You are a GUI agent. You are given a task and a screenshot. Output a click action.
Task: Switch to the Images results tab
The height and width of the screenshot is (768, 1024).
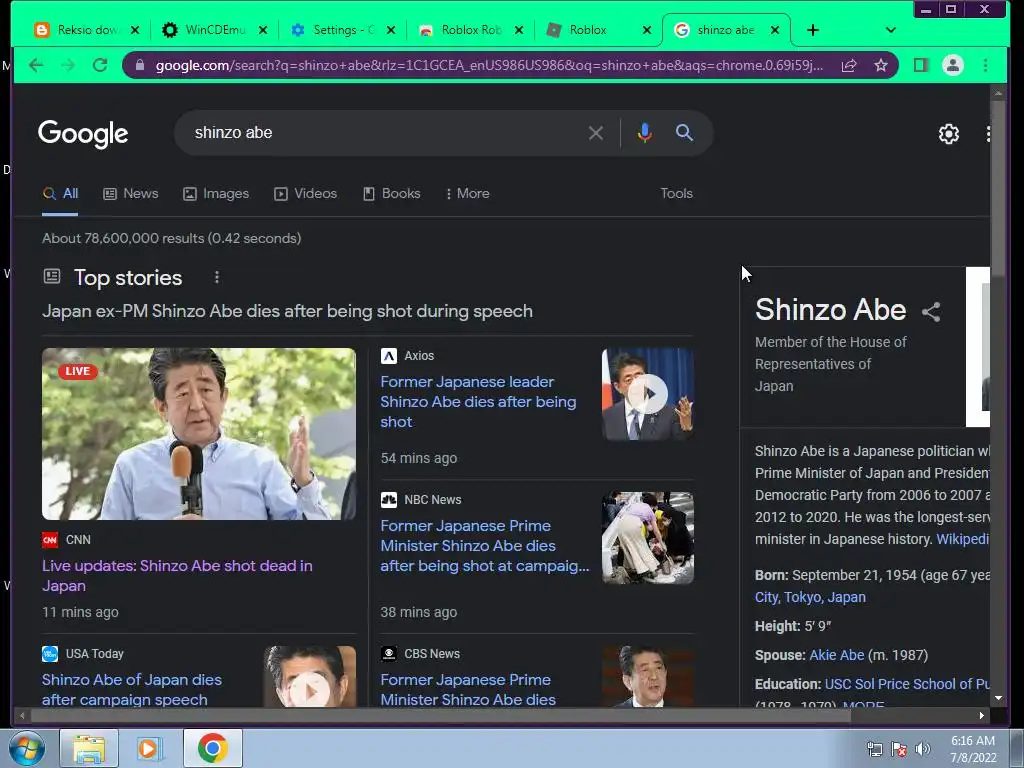[216, 193]
